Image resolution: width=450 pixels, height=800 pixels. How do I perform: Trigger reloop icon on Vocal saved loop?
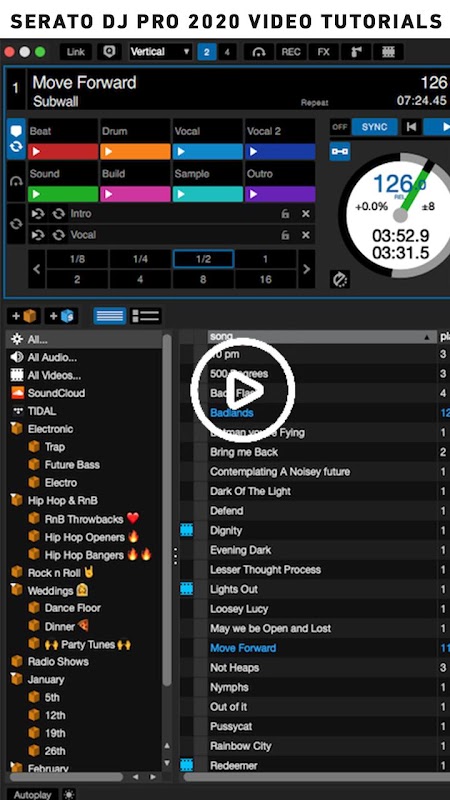pyautogui.click(x=37, y=235)
